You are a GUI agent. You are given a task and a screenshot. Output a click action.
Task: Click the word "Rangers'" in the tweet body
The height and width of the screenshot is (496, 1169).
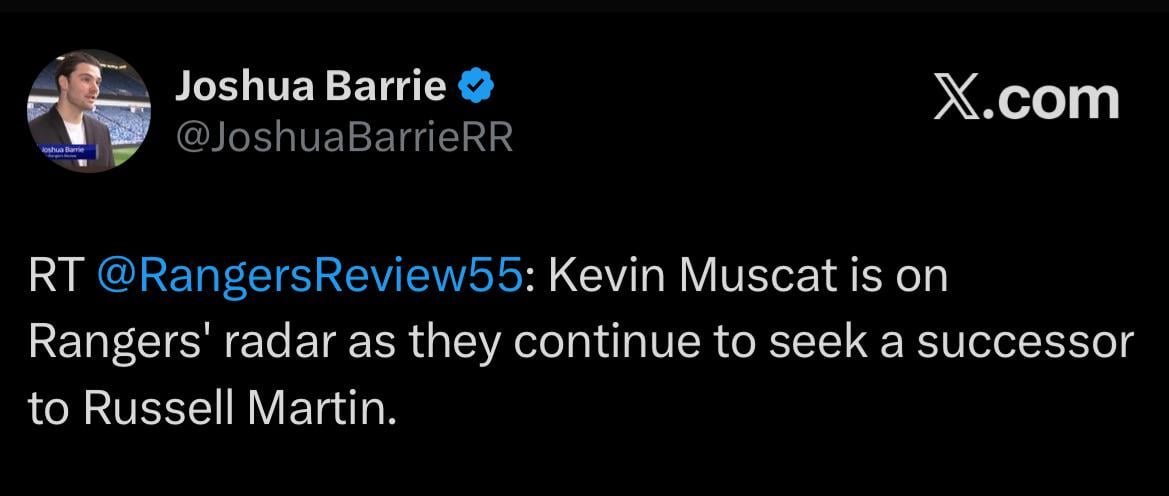pyautogui.click(x=100, y=343)
